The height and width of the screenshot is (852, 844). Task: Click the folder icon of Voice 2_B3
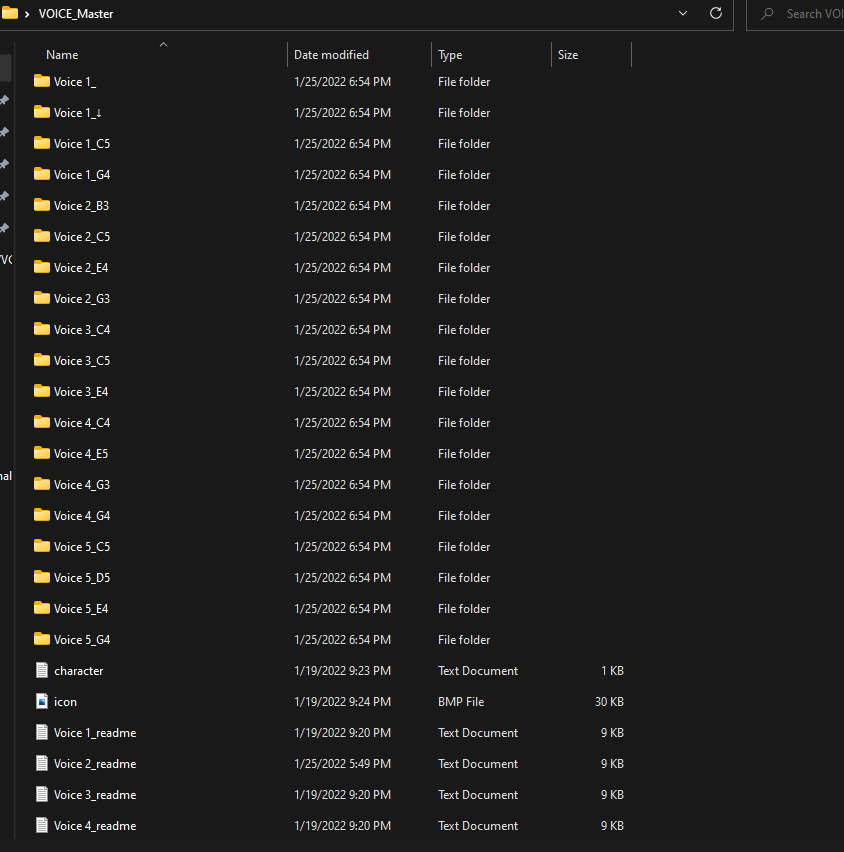42,205
